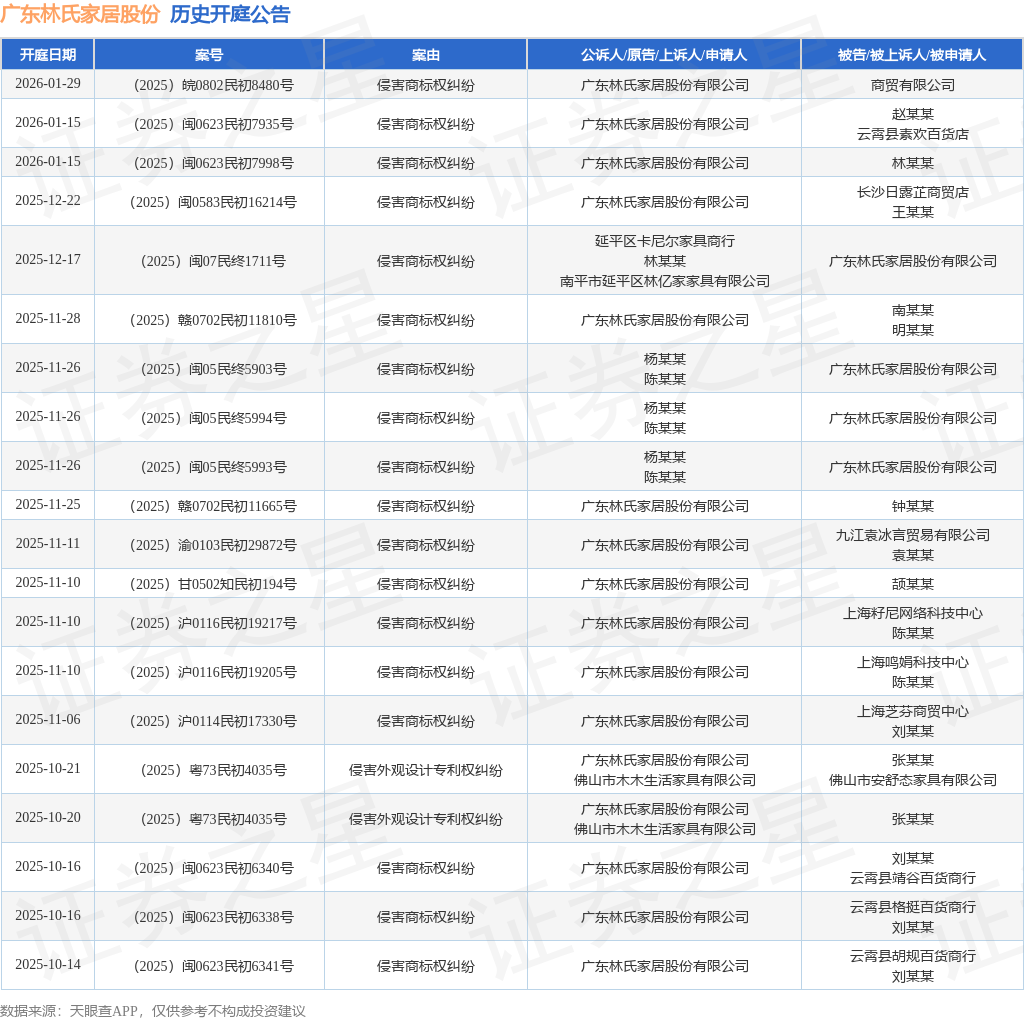
Task: Select case number (2025)沪0116民初19217号
Action: click(213, 623)
